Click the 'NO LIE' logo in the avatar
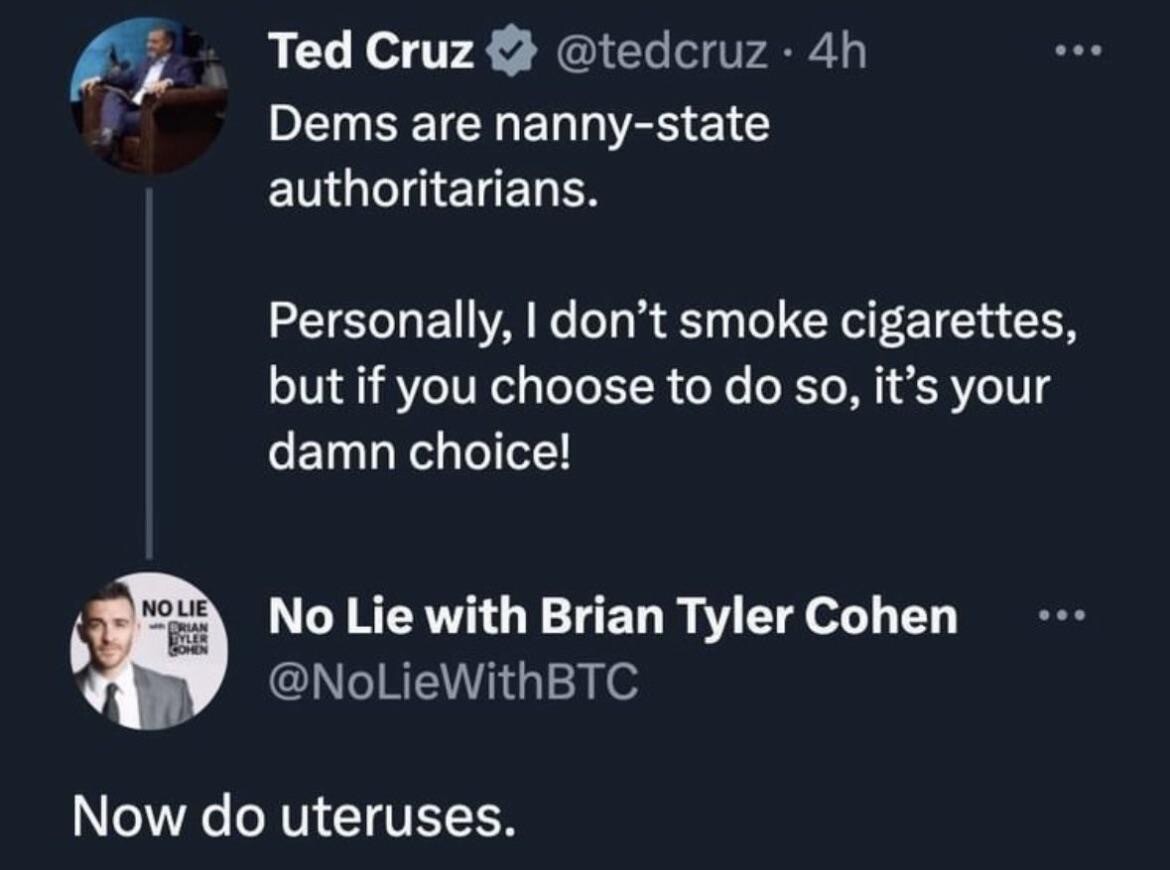 coord(173,607)
